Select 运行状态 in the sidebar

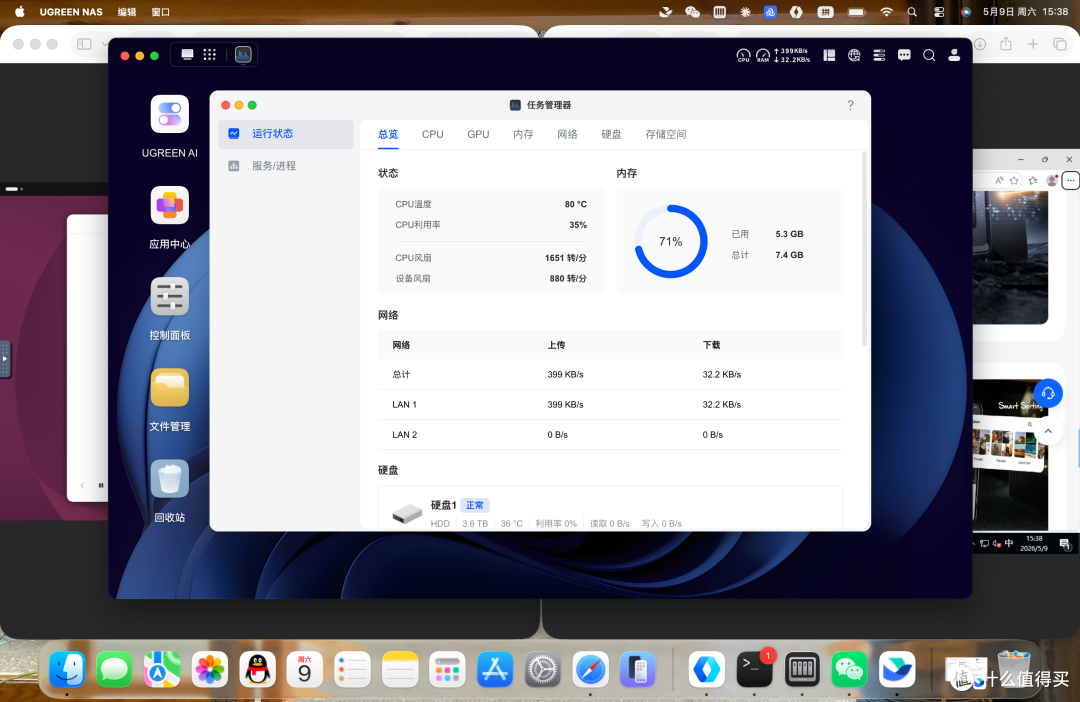286,134
